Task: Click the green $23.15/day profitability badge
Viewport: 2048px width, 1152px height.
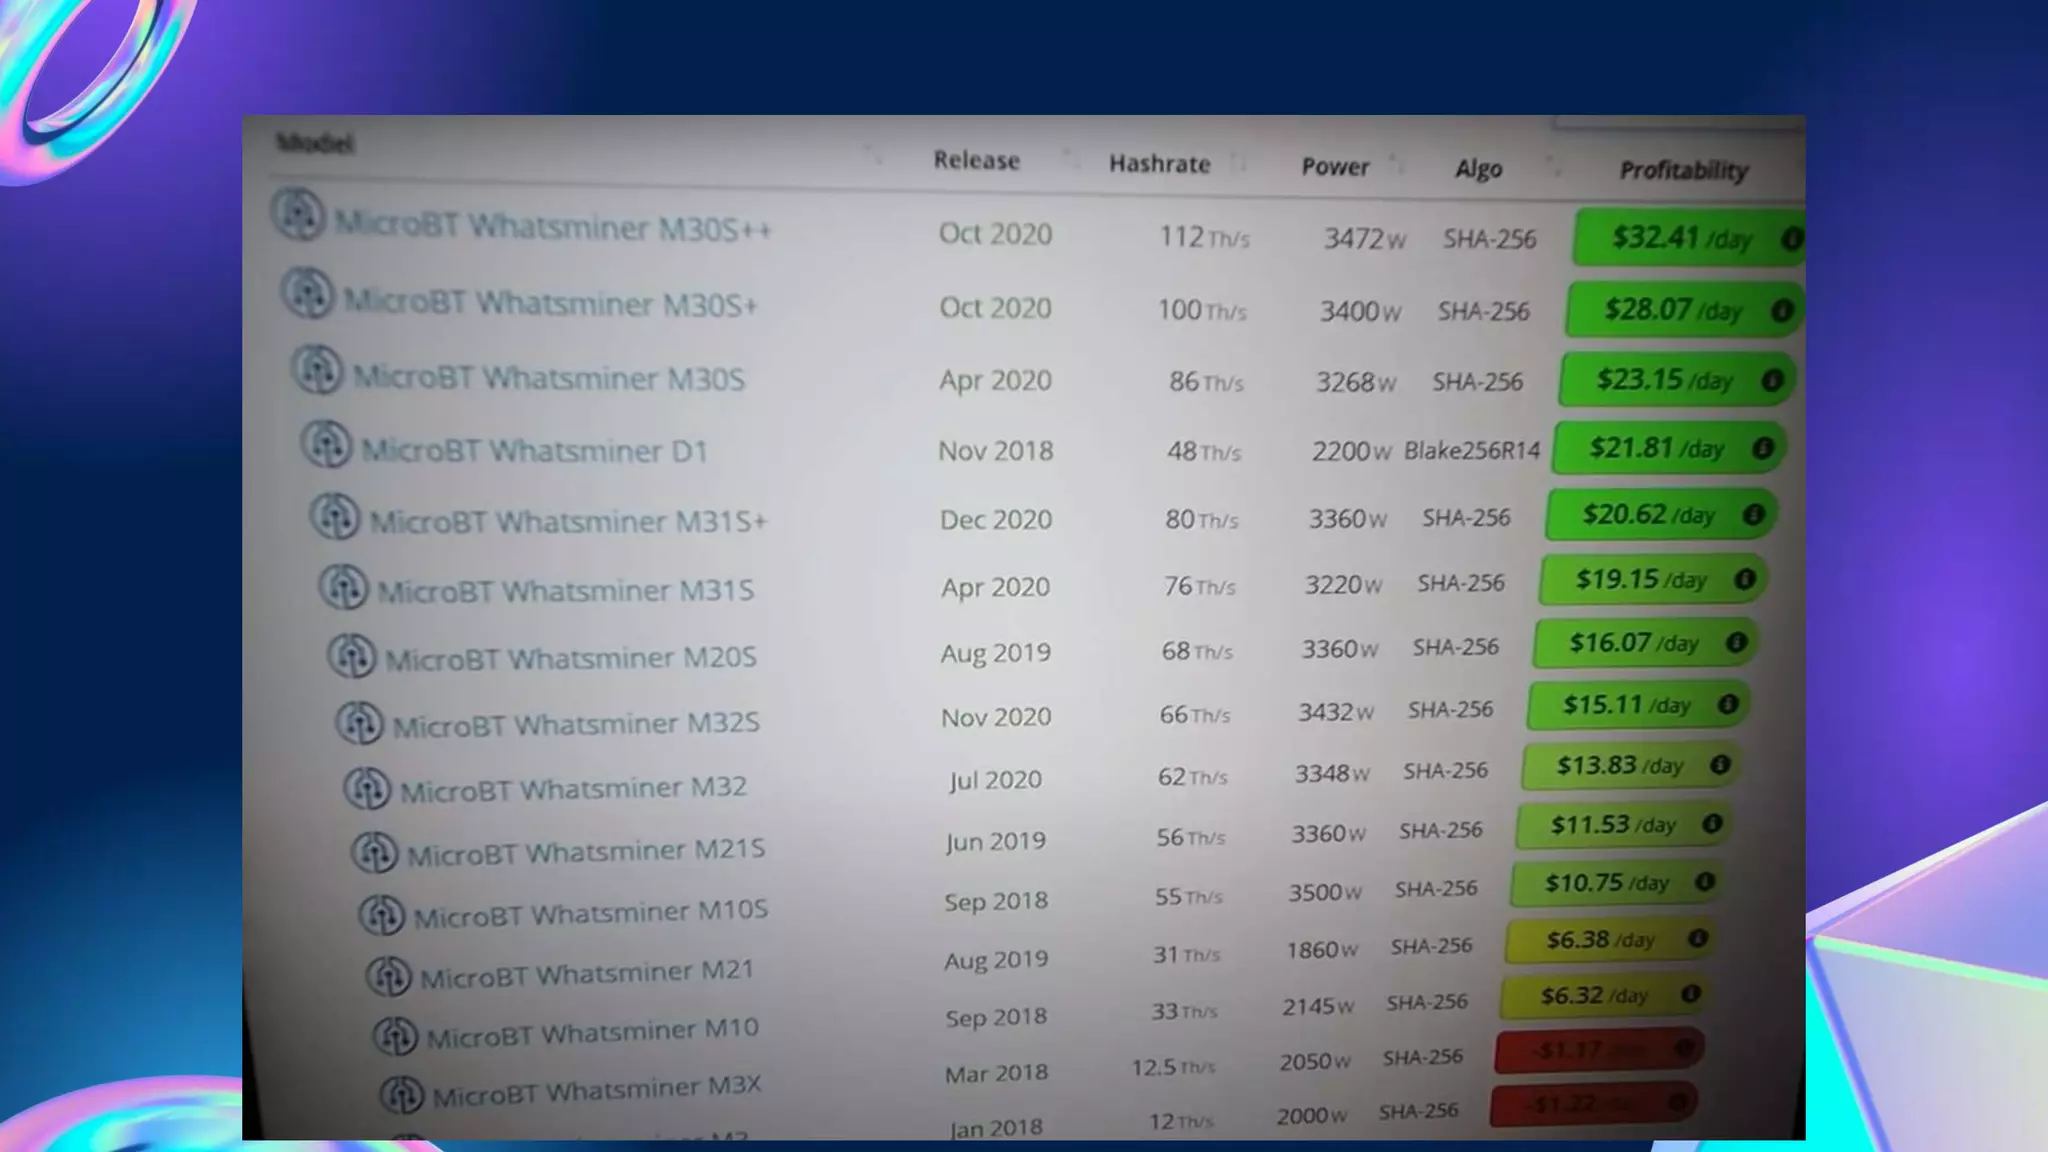Action: 1663,380
